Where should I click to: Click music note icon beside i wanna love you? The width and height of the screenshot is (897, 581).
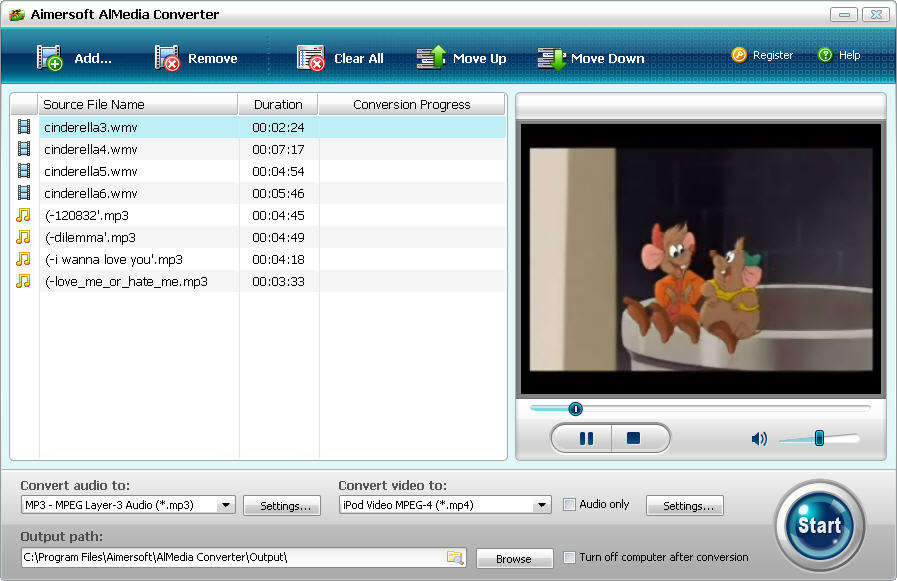click(x=23, y=259)
